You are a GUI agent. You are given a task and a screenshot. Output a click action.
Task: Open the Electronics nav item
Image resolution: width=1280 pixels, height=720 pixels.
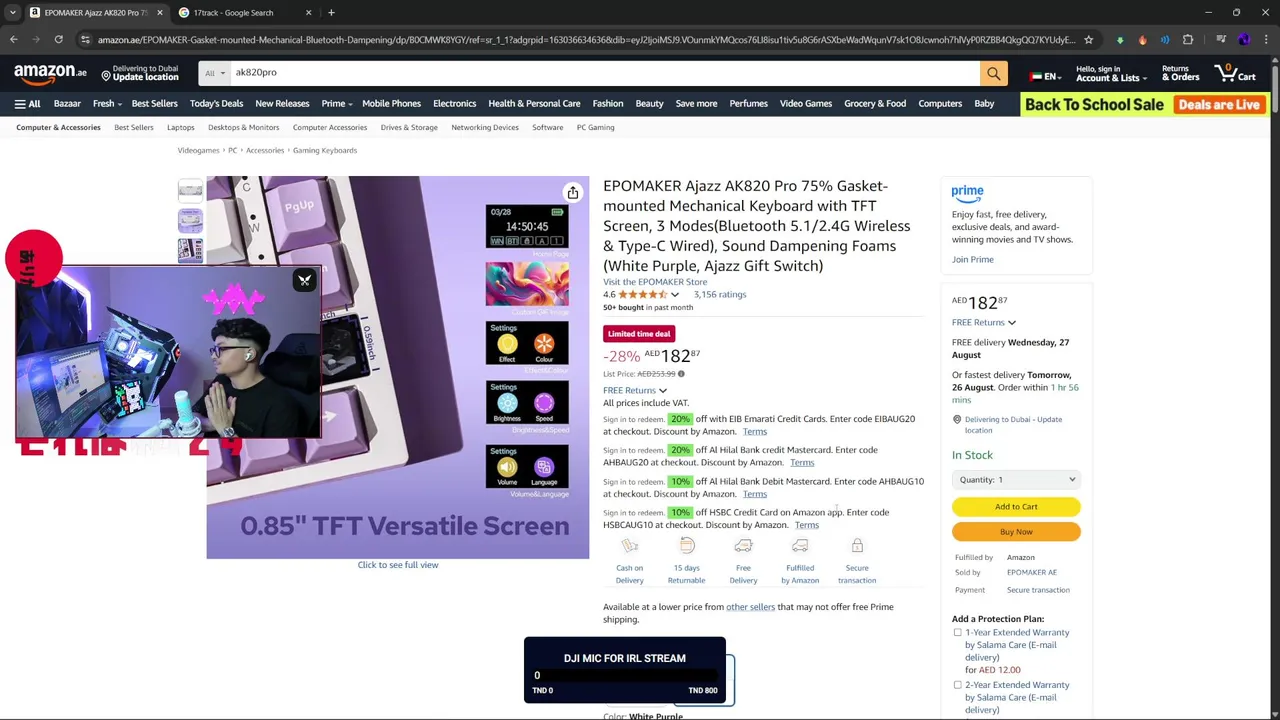[454, 104]
